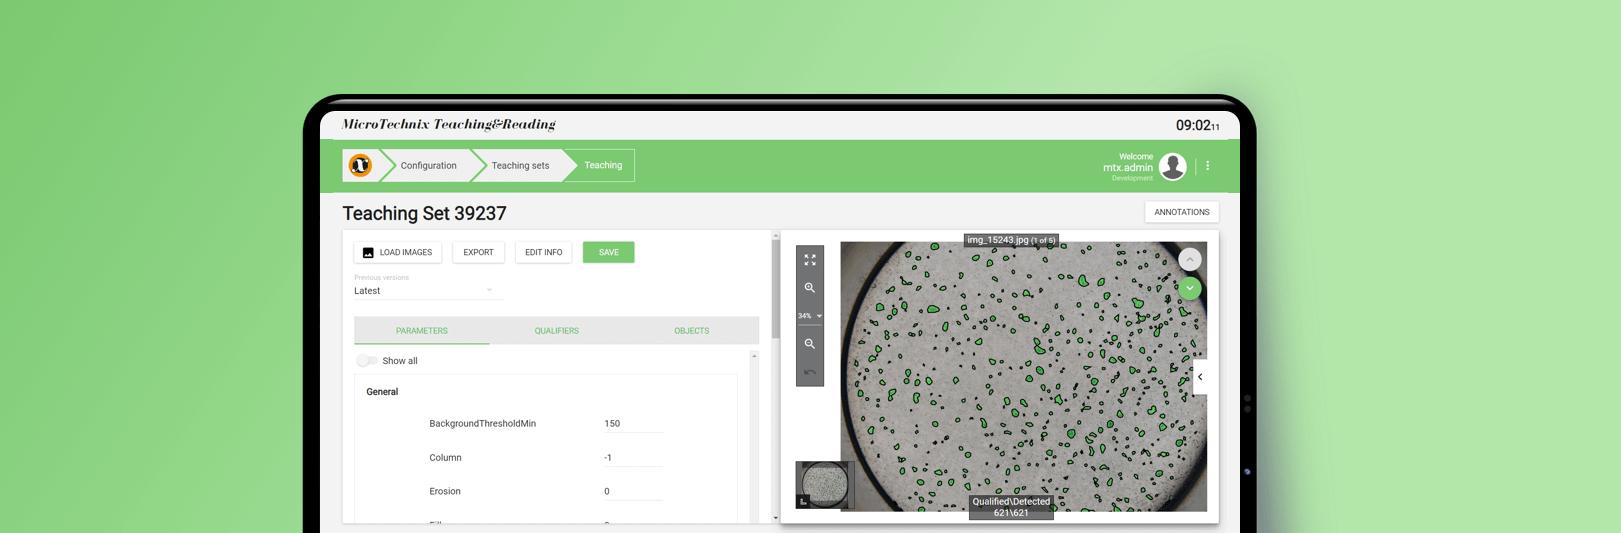Screen dimensions: 1621x533
Task: Click the BackgroundThresholdMin parameter label
Action: point(483,424)
